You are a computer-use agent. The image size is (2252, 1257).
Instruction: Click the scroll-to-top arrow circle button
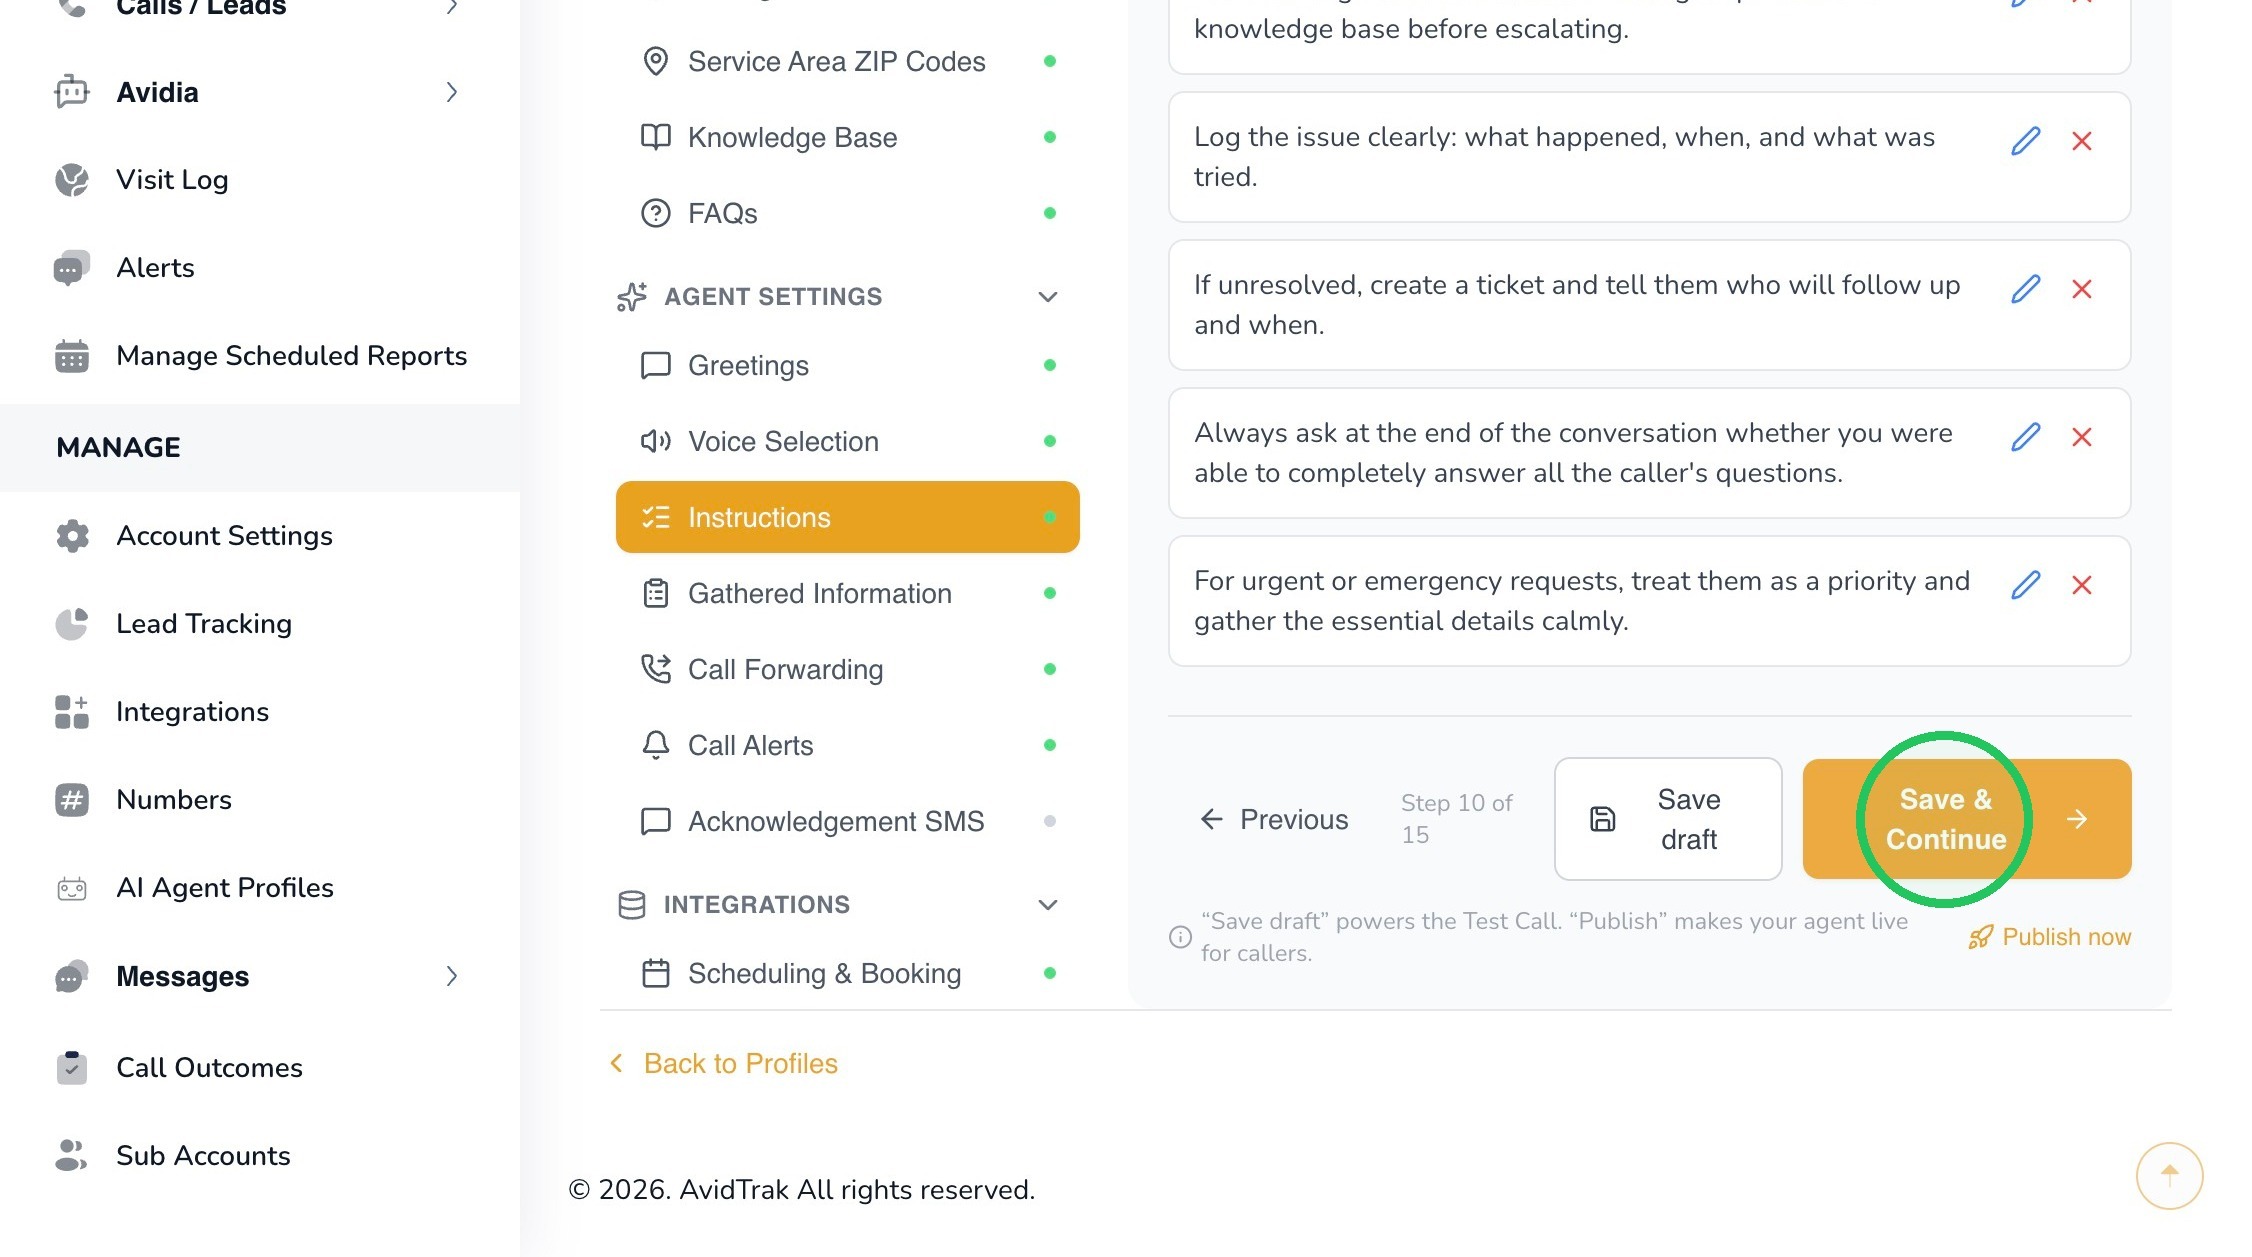(2169, 1175)
